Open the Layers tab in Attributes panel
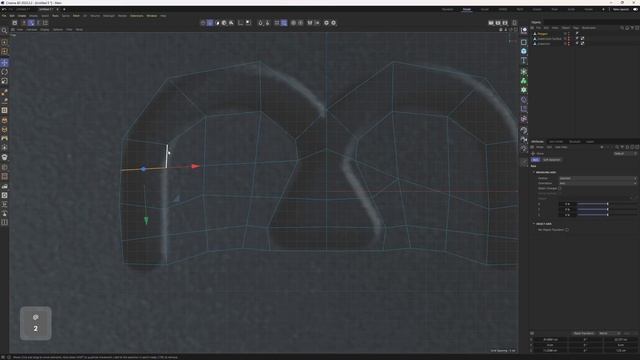Viewport: 640px width, 360px height. (590, 142)
